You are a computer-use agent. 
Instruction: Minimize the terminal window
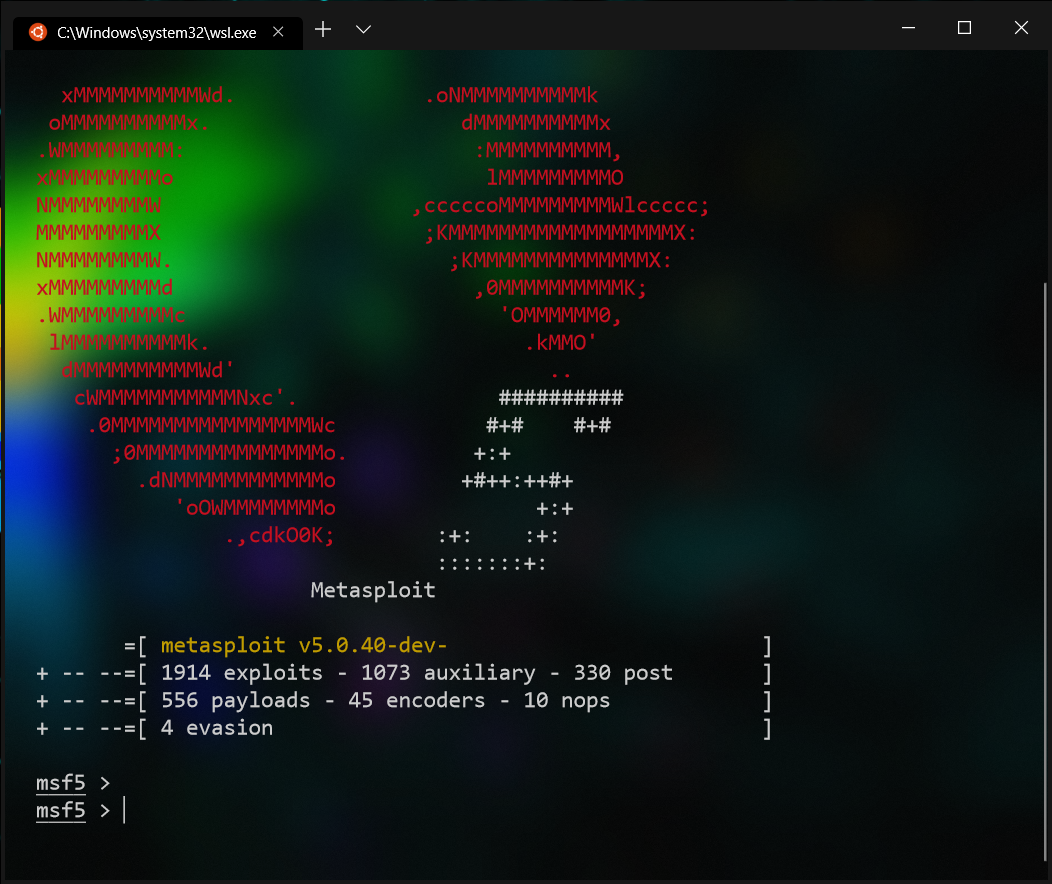(x=908, y=27)
